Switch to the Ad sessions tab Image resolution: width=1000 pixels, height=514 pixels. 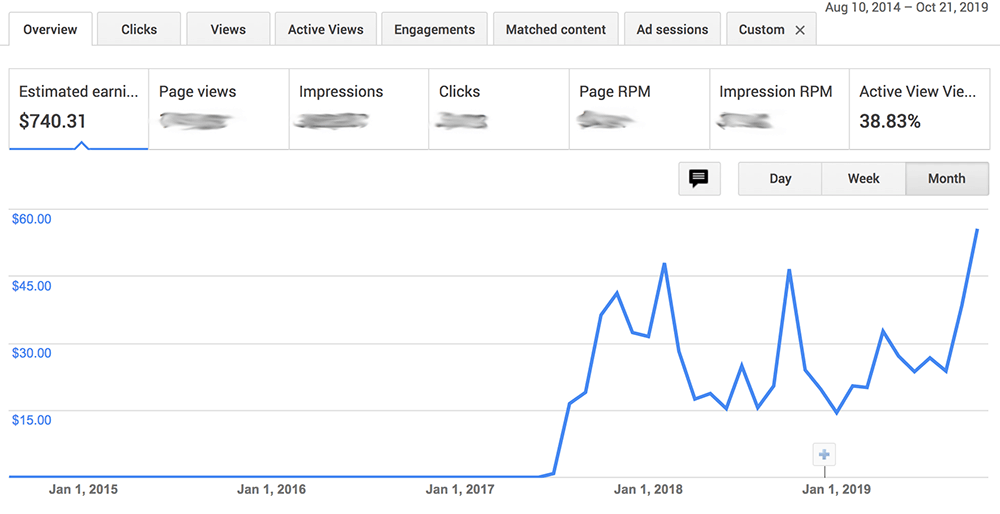coord(672,30)
